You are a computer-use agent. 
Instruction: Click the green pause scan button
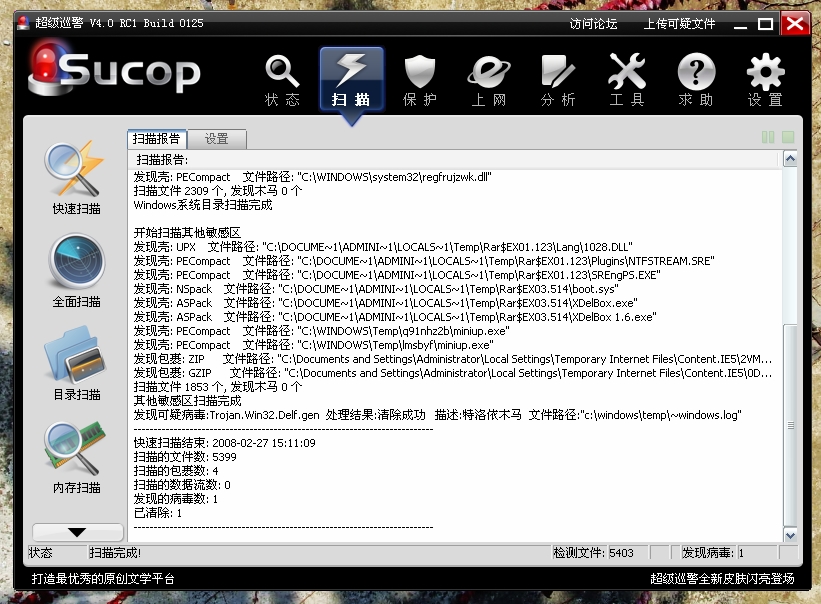tap(768, 138)
